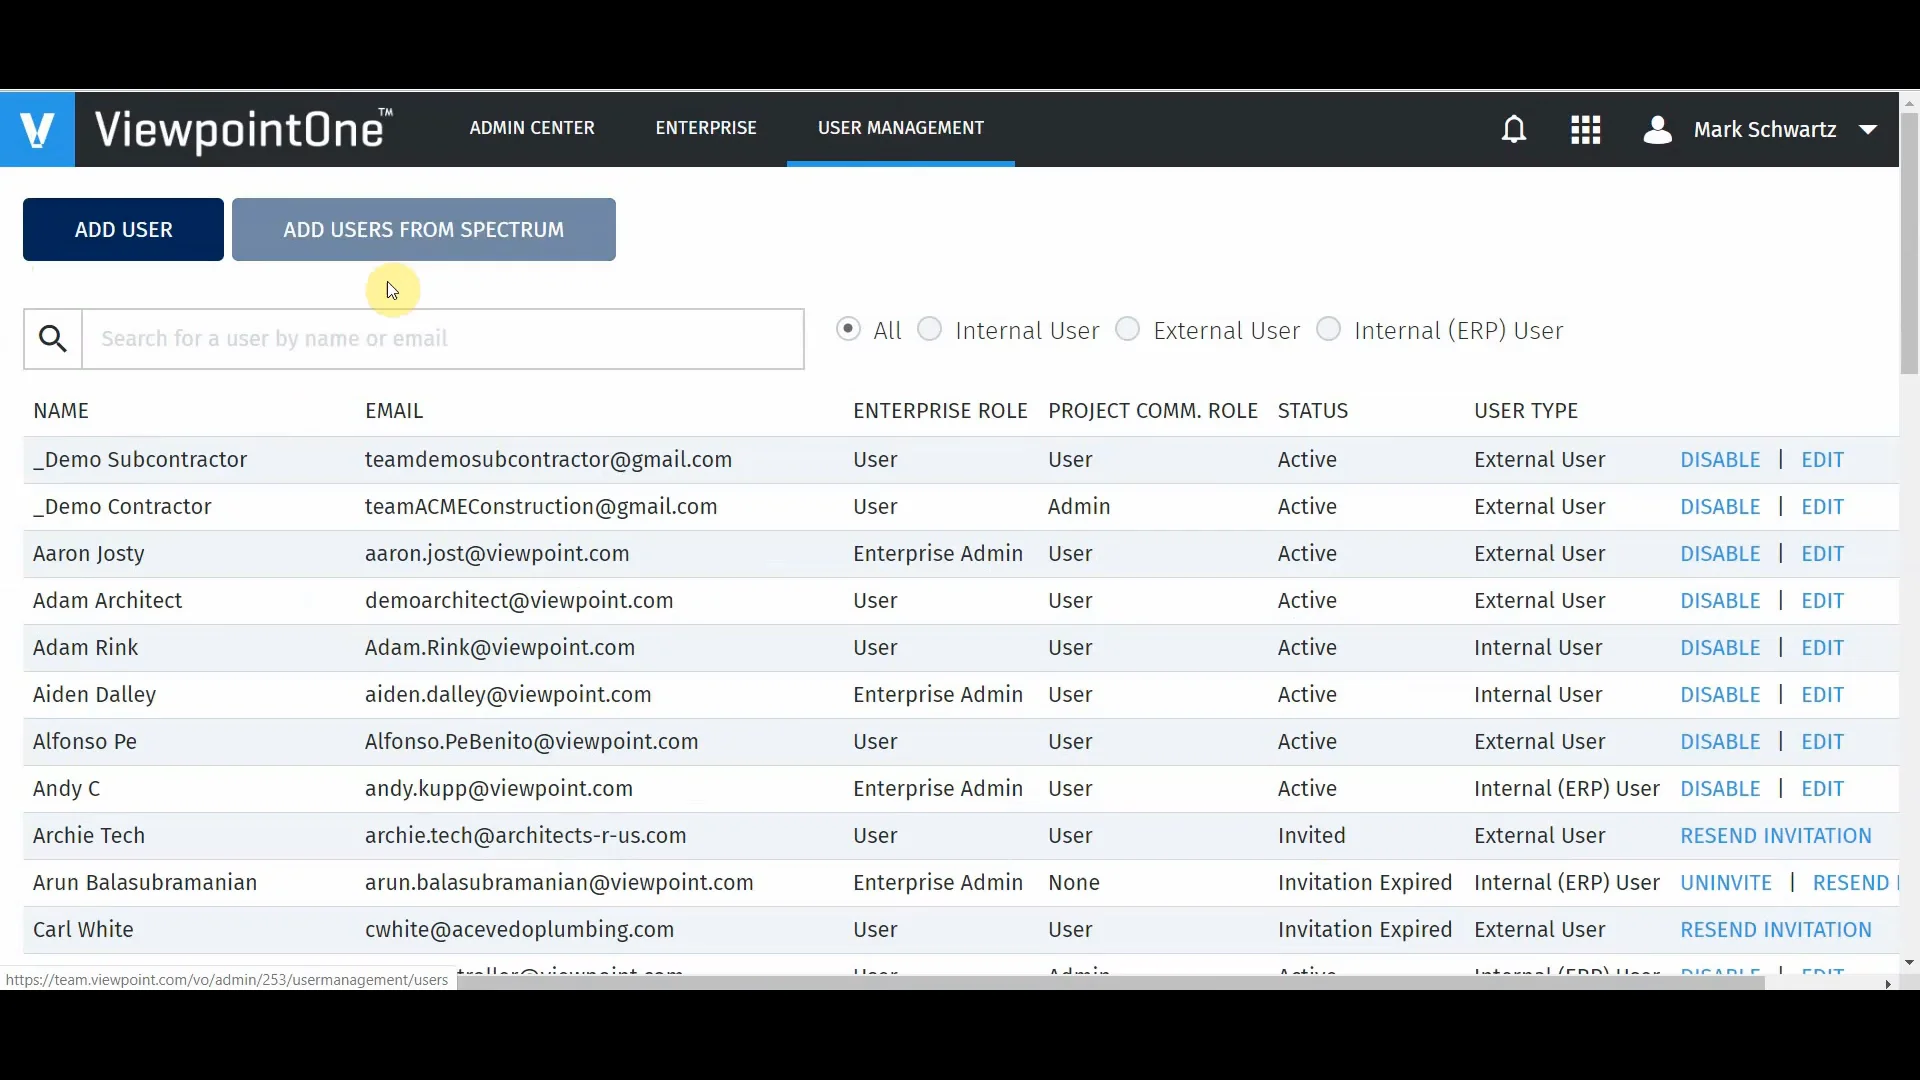Screen dimensions: 1920x1080
Task: Disable the Adam Rink user
Action: point(1720,648)
